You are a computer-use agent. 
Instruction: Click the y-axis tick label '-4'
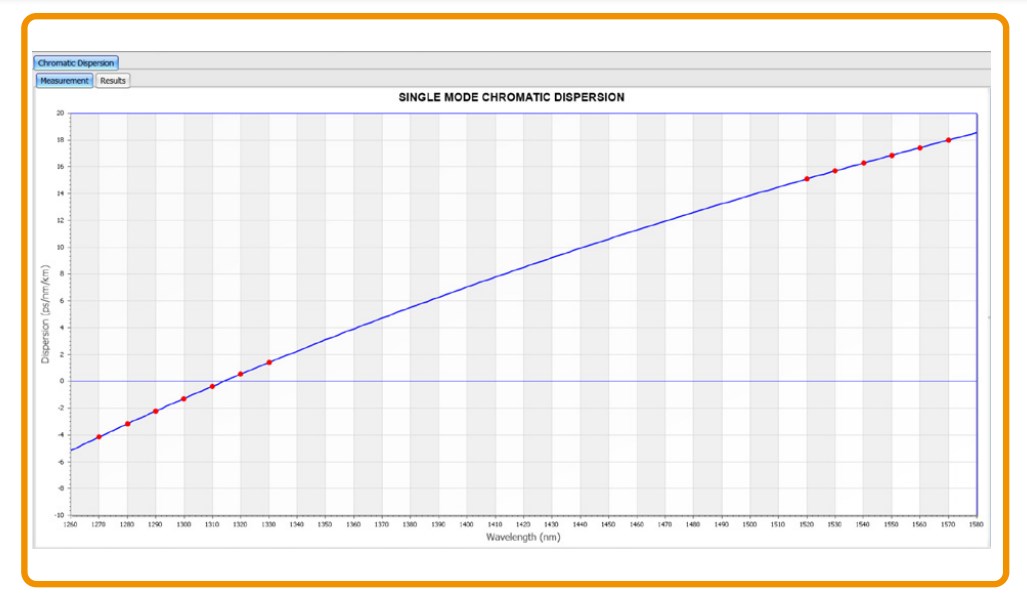[60, 434]
